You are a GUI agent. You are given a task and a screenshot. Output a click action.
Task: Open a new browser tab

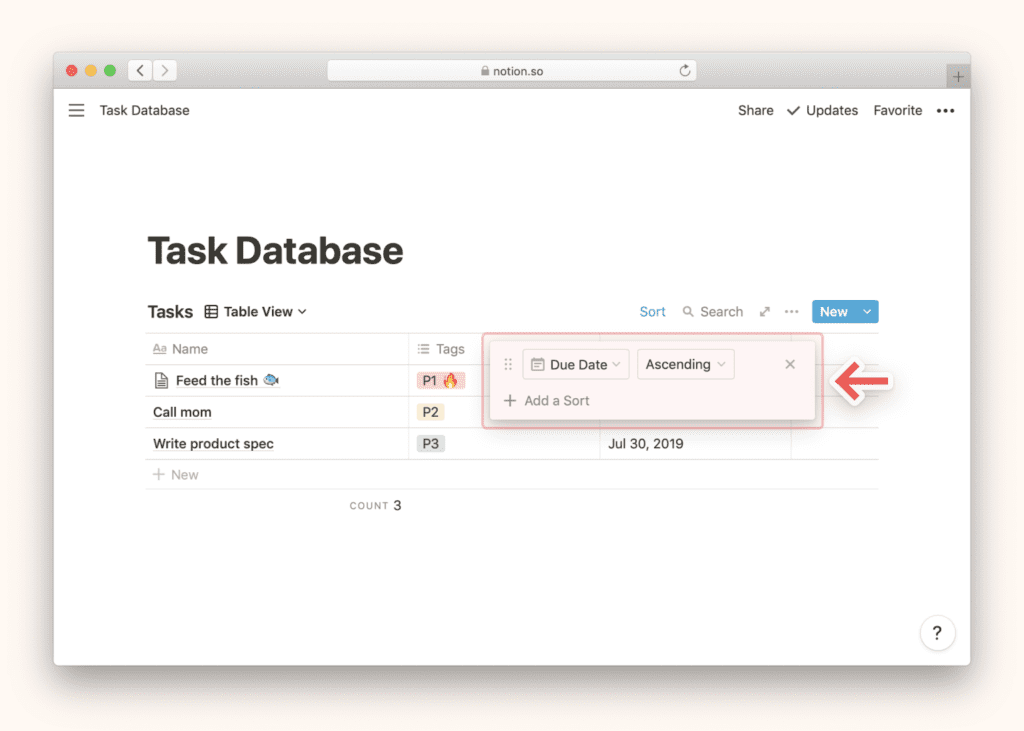pos(957,77)
